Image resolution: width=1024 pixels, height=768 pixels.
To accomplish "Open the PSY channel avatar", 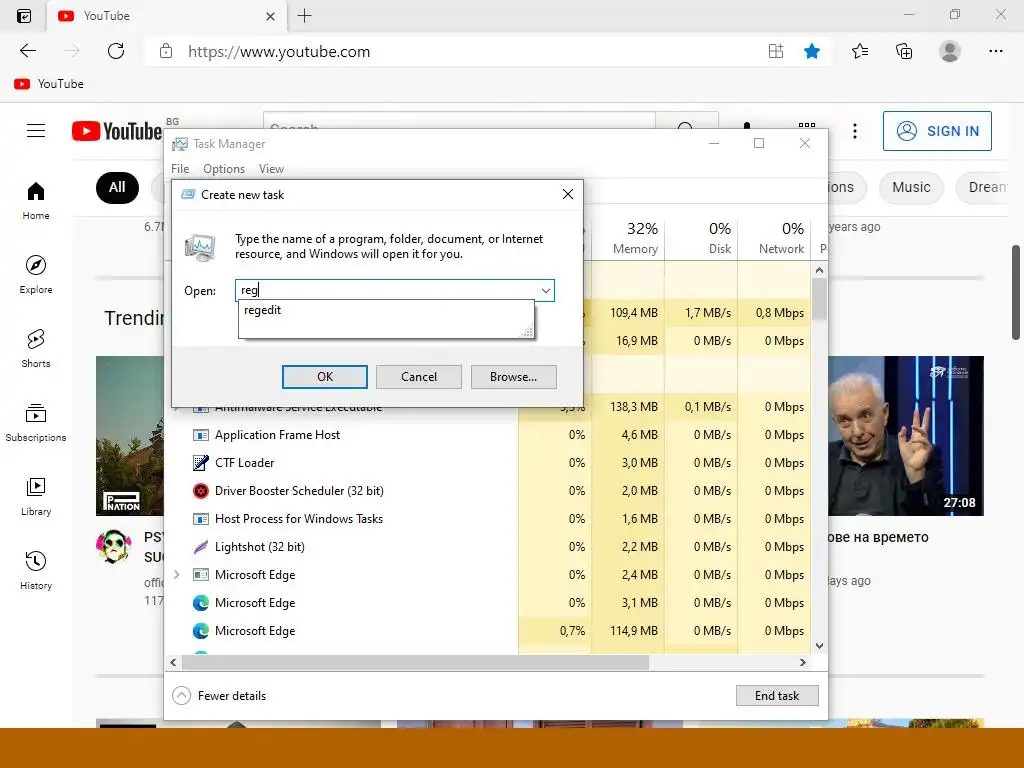I will pyautogui.click(x=114, y=547).
